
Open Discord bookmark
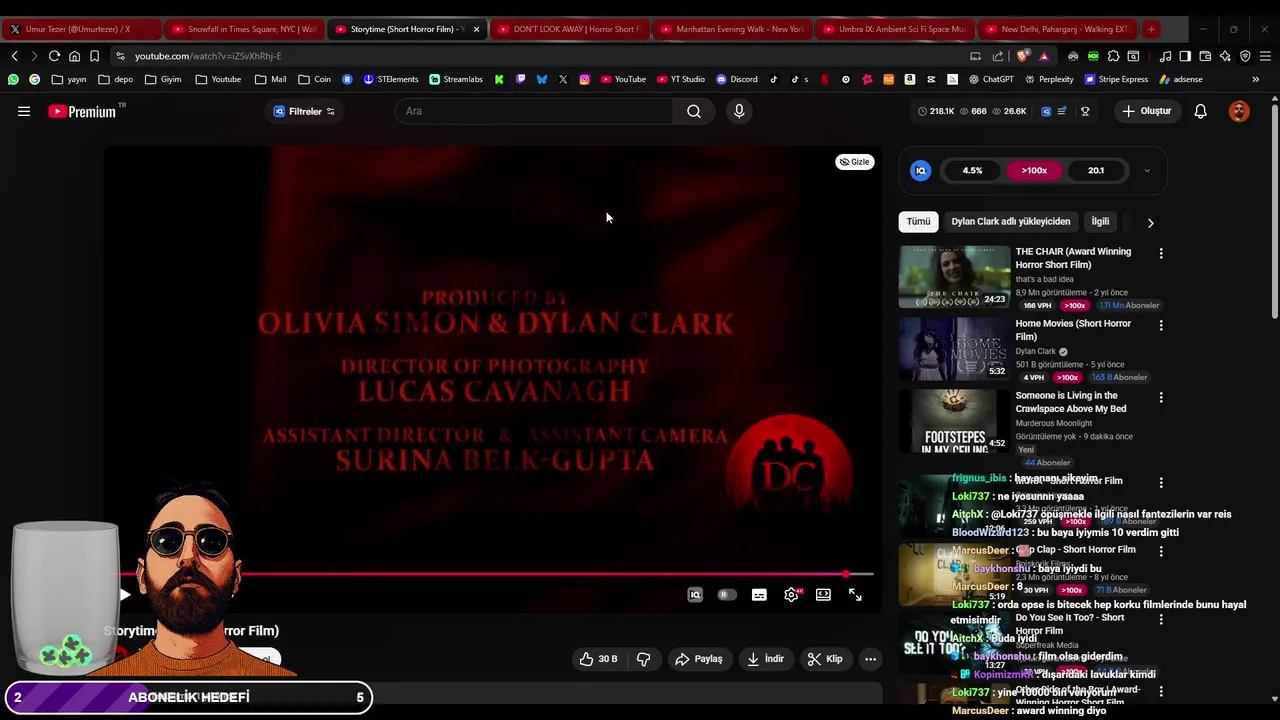737,79
